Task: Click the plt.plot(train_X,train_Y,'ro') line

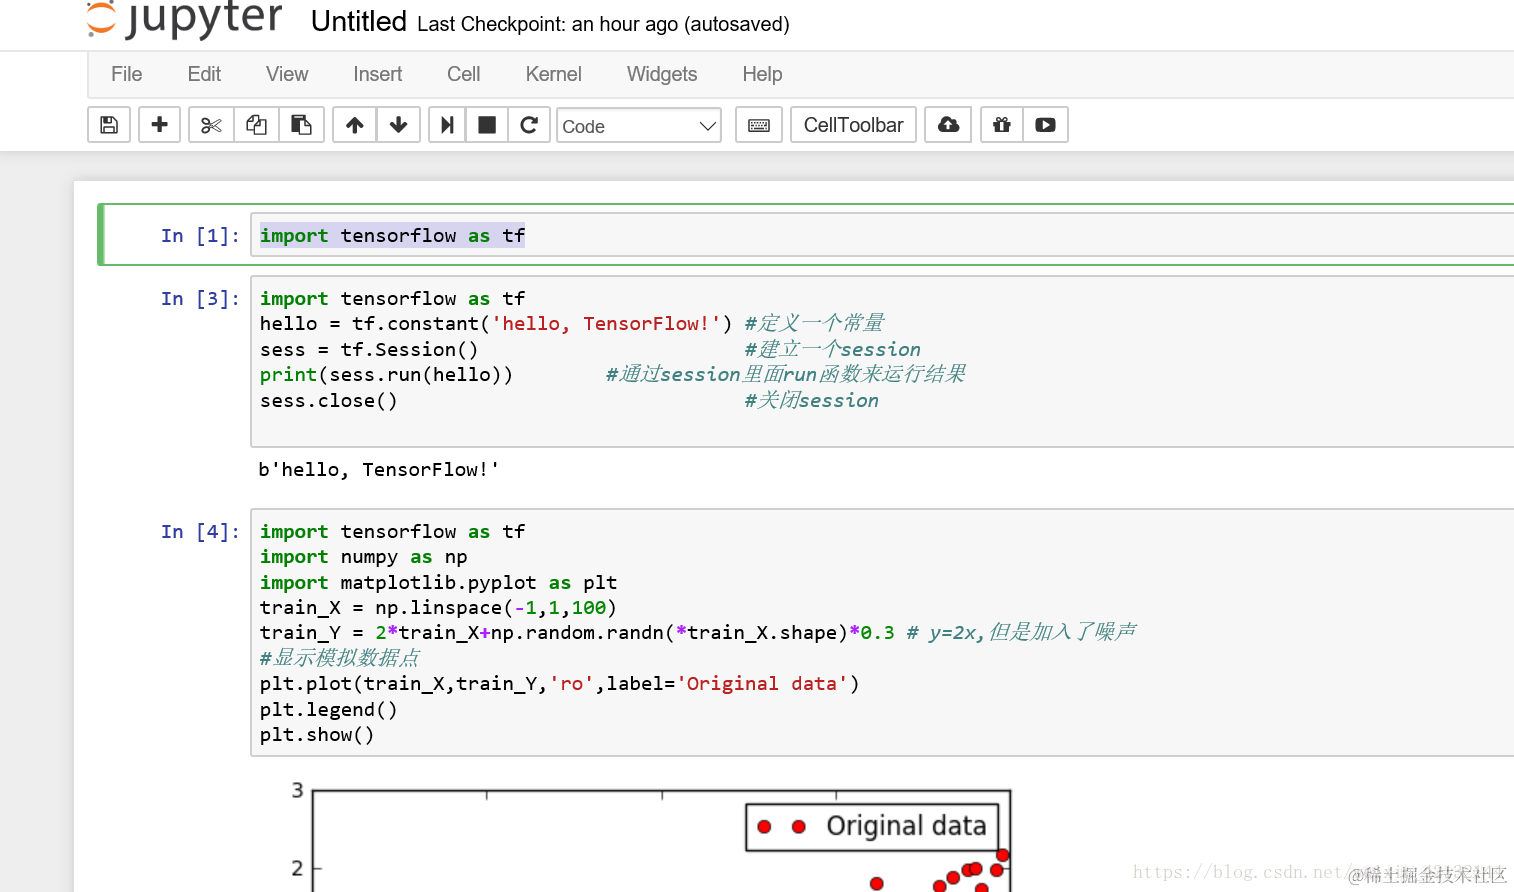Action: pos(559,683)
